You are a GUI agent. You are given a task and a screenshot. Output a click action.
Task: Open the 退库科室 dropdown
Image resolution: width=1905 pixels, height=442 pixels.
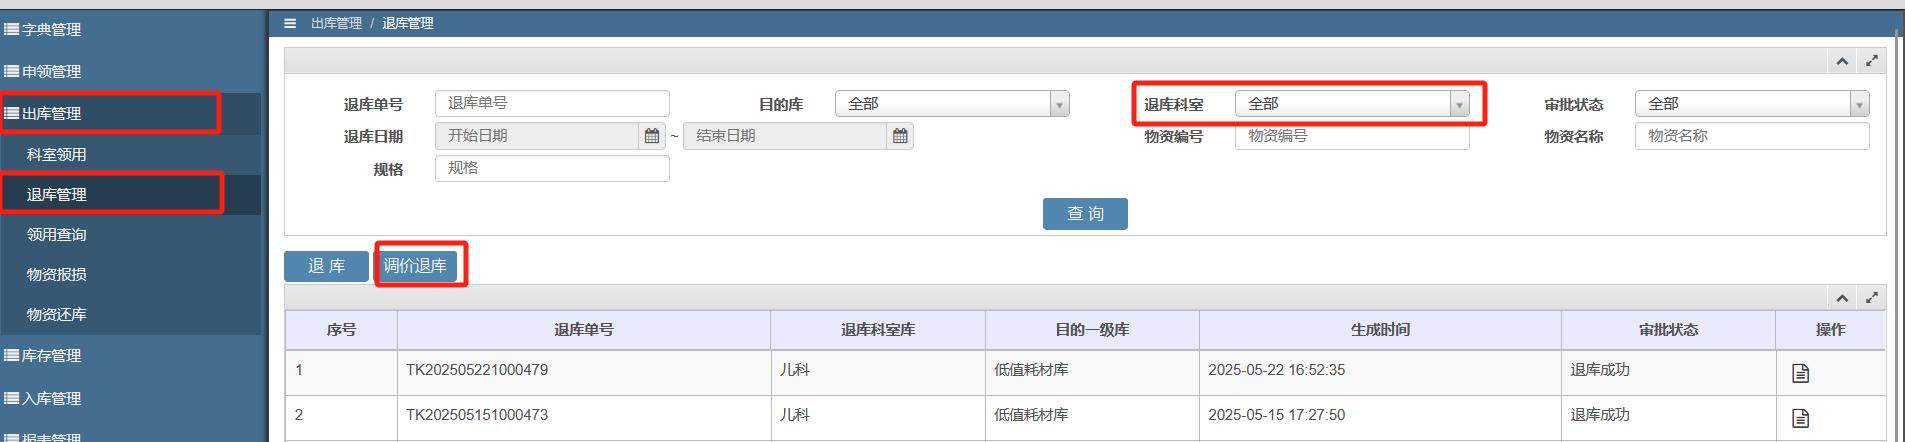(1352, 104)
